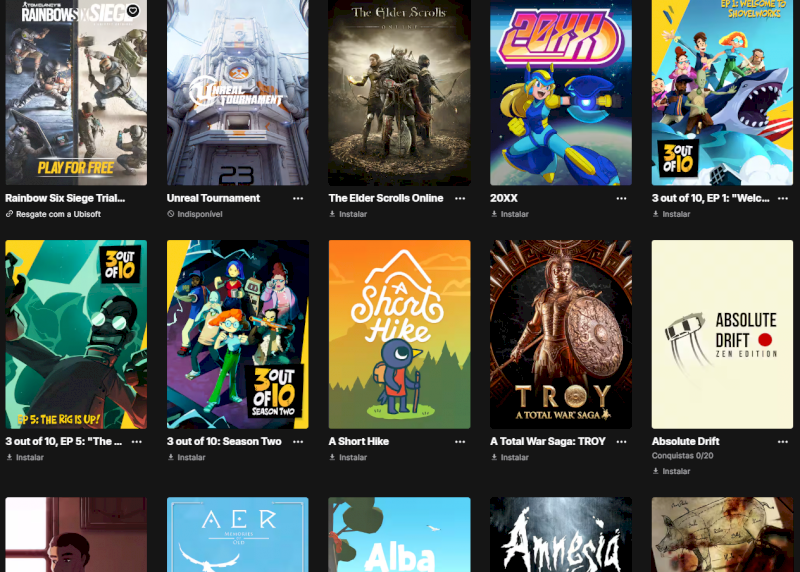Open 3 out of 10 Season Two cover

238,334
